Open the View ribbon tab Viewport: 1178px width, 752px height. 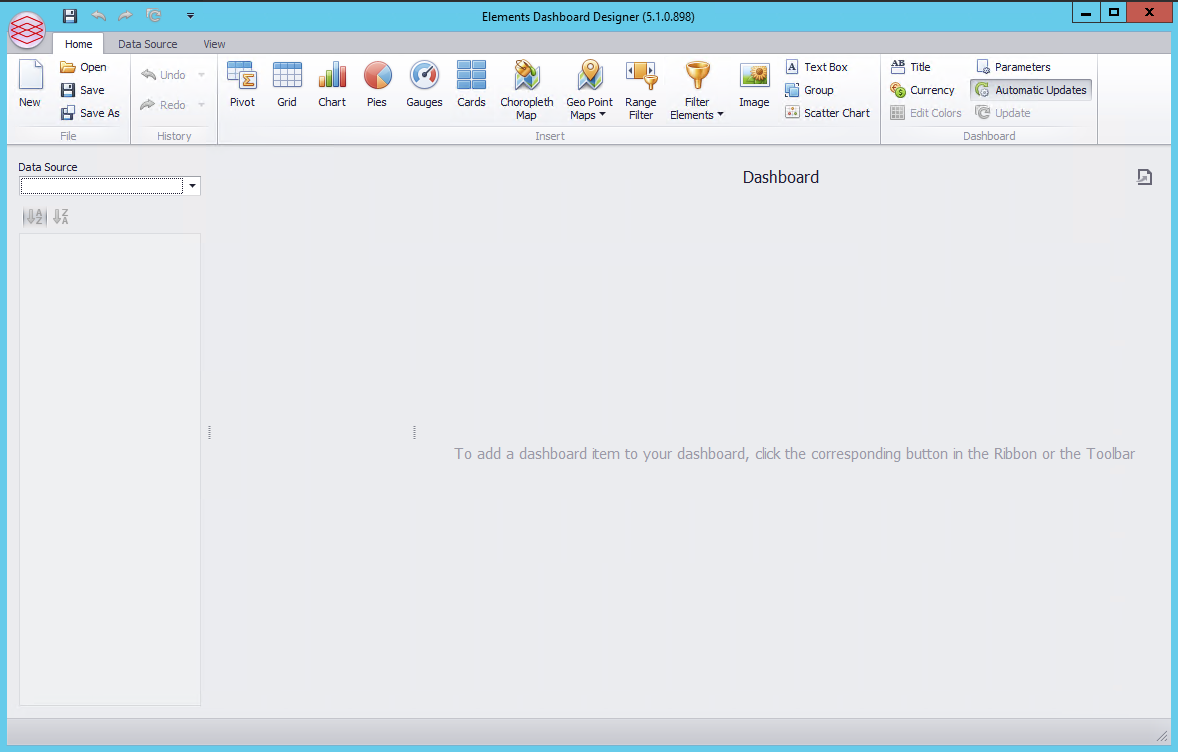pyautogui.click(x=214, y=44)
